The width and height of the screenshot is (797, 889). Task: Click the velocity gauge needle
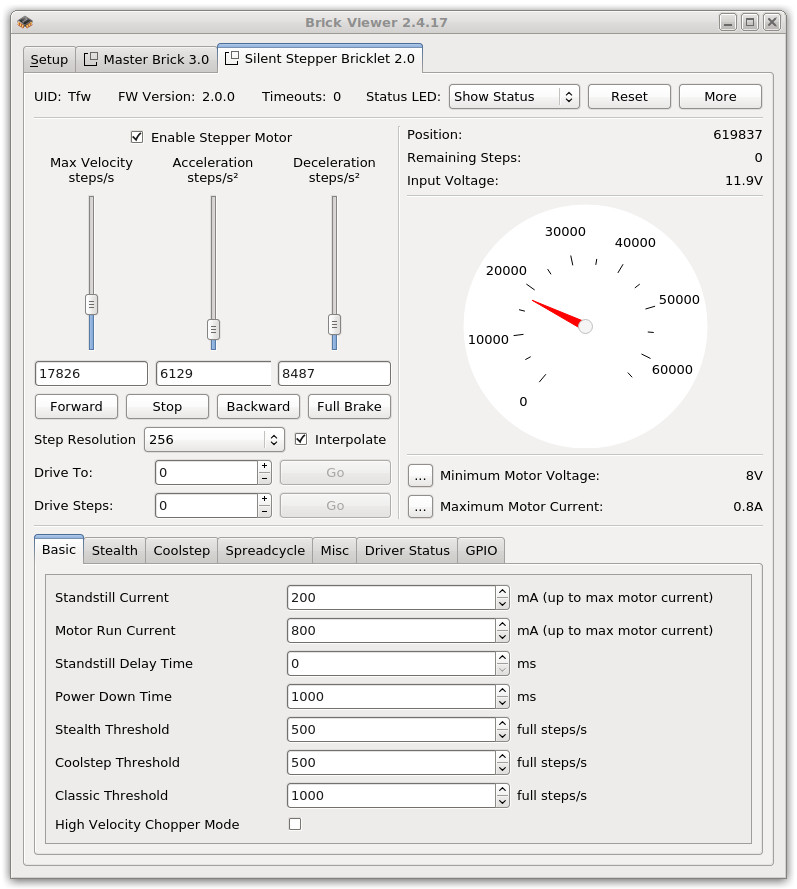pyautogui.click(x=557, y=314)
